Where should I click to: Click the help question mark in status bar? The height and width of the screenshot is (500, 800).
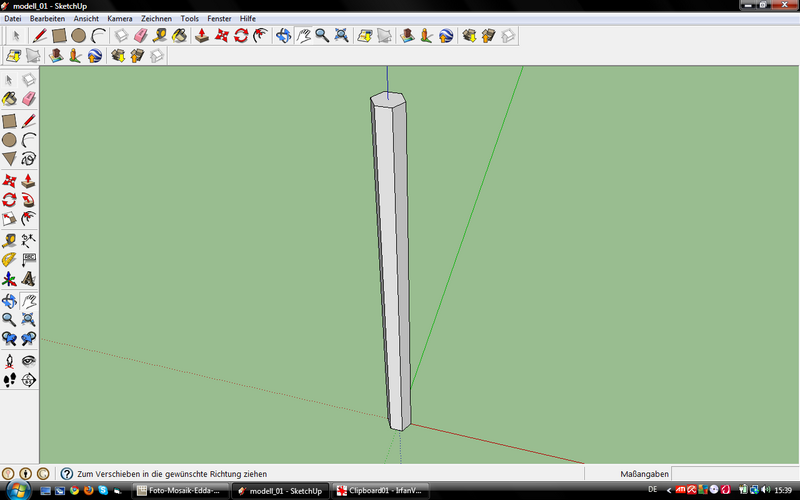tap(67, 473)
